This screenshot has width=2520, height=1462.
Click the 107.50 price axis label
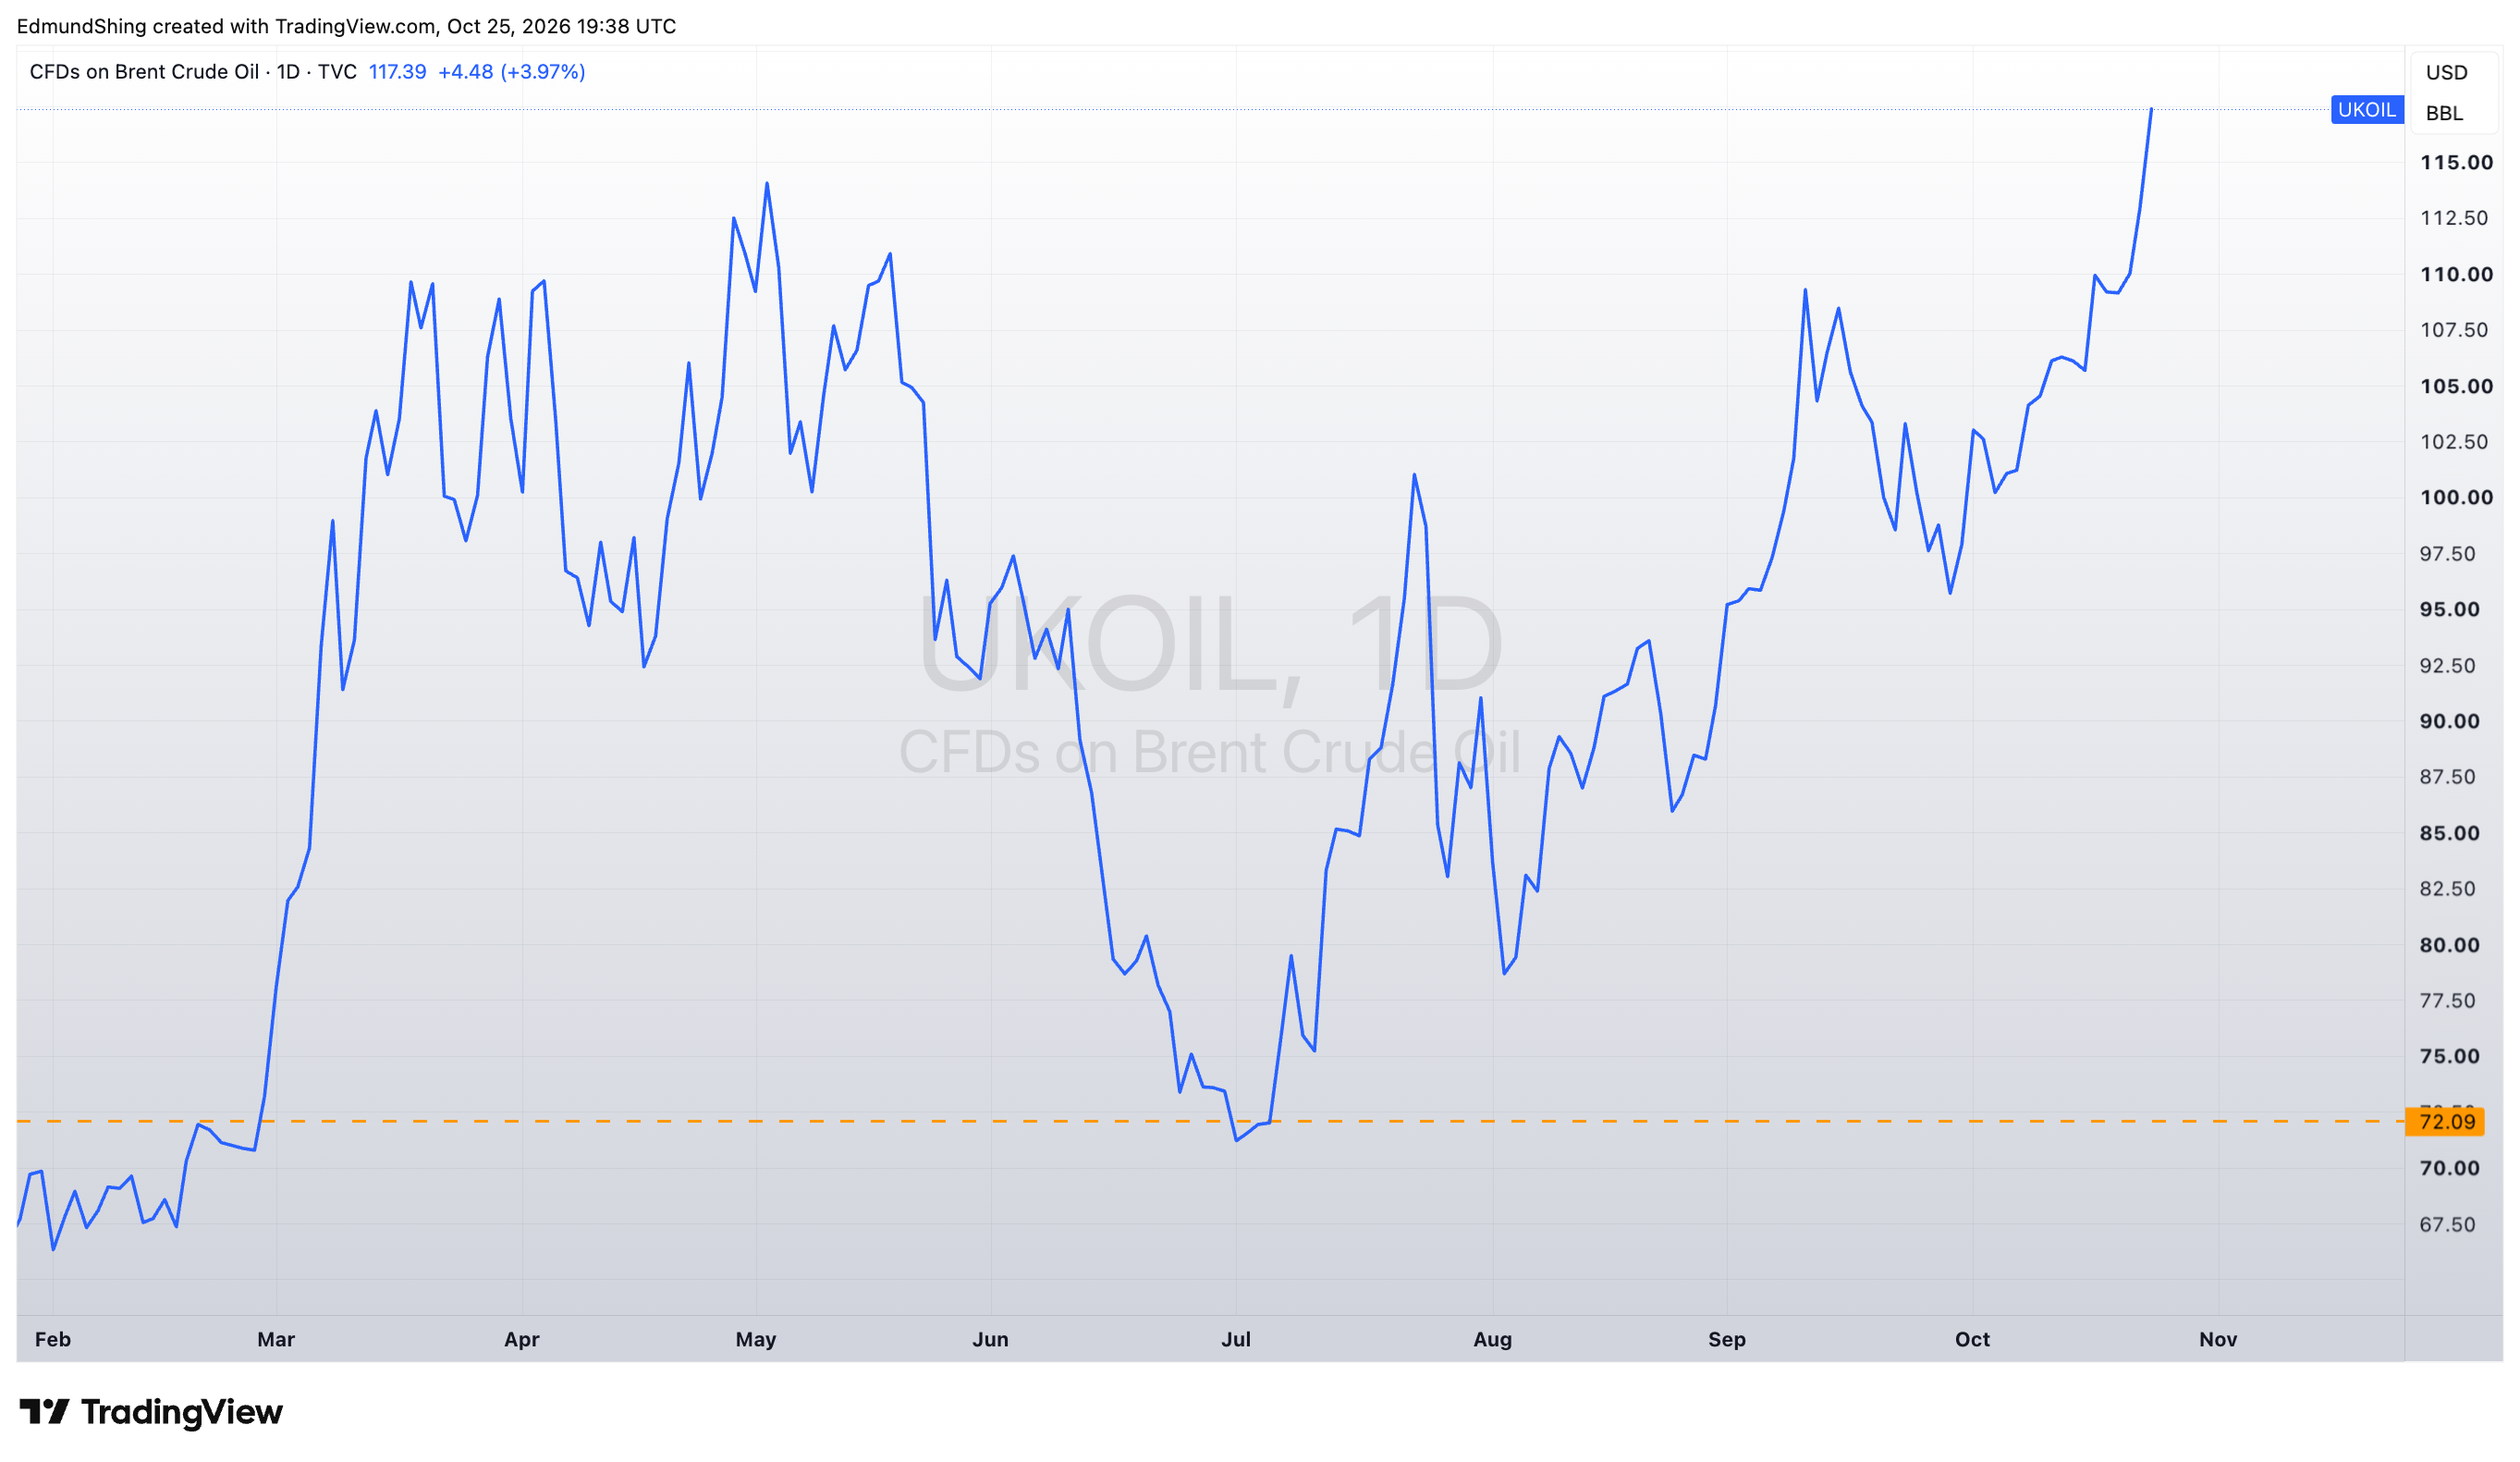coord(2453,330)
